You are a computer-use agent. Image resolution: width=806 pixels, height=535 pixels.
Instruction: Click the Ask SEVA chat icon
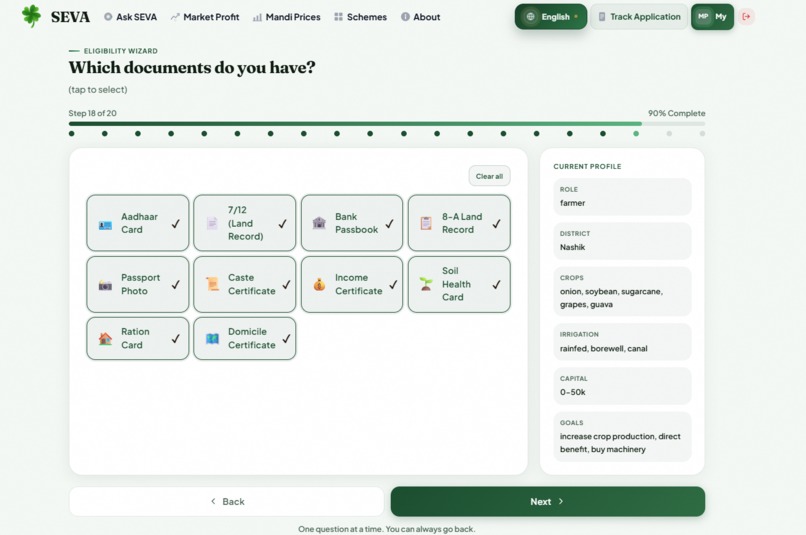pos(108,17)
